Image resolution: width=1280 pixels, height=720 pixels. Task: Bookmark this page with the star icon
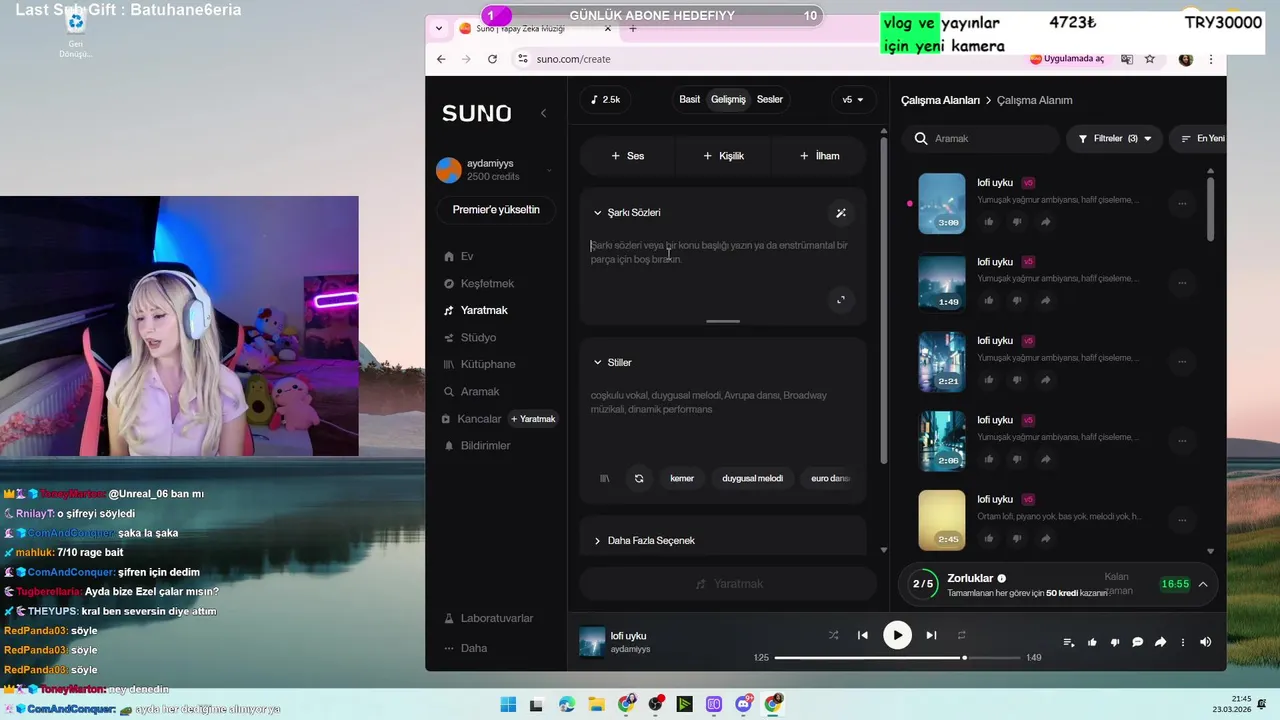(x=1150, y=59)
